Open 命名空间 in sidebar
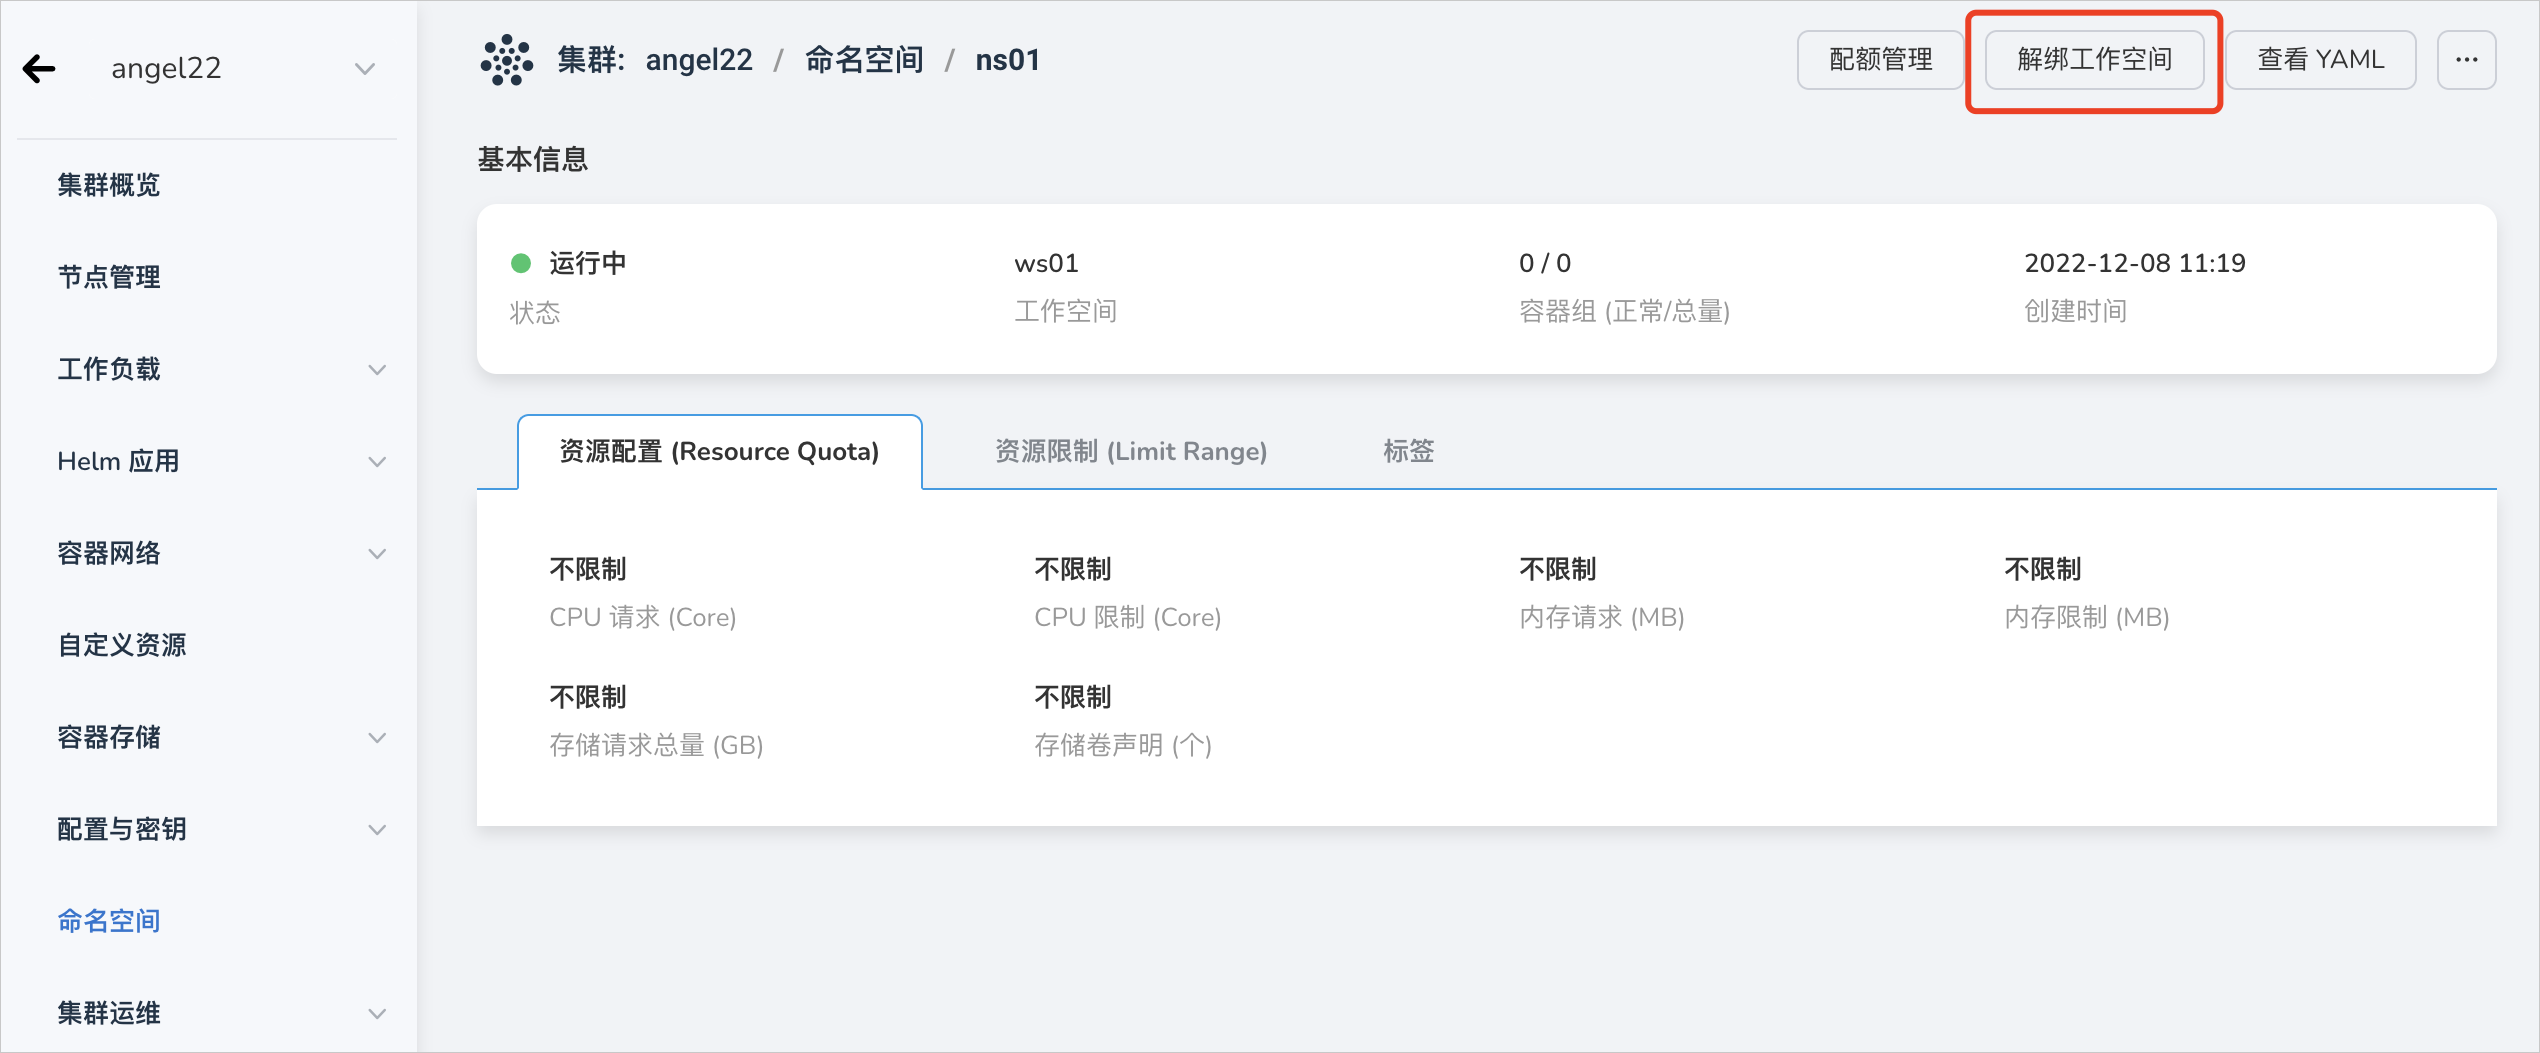The width and height of the screenshot is (2540, 1053). tap(109, 921)
